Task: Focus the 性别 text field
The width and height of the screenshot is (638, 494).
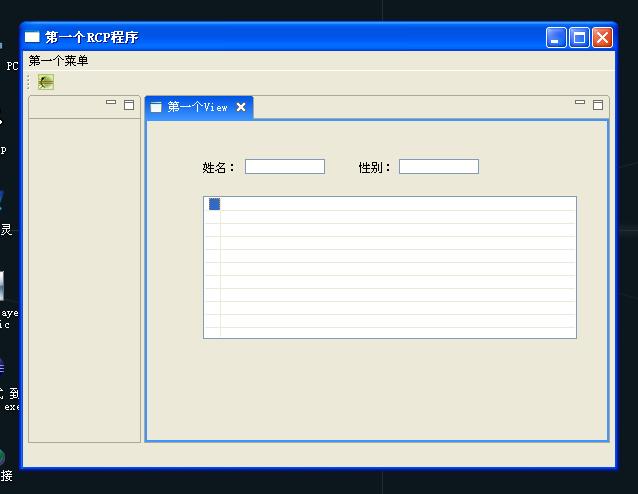Action: click(x=439, y=167)
